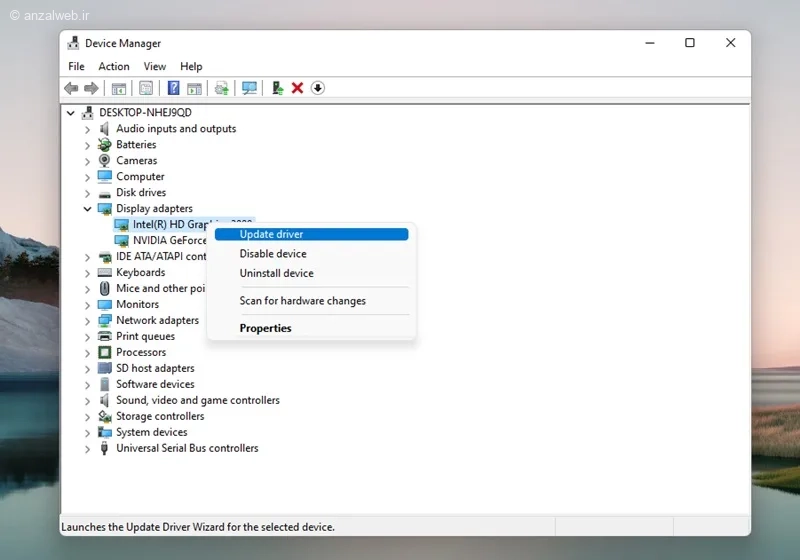Click the enable device toolbar icon
The image size is (800, 560).
(x=277, y=88)
